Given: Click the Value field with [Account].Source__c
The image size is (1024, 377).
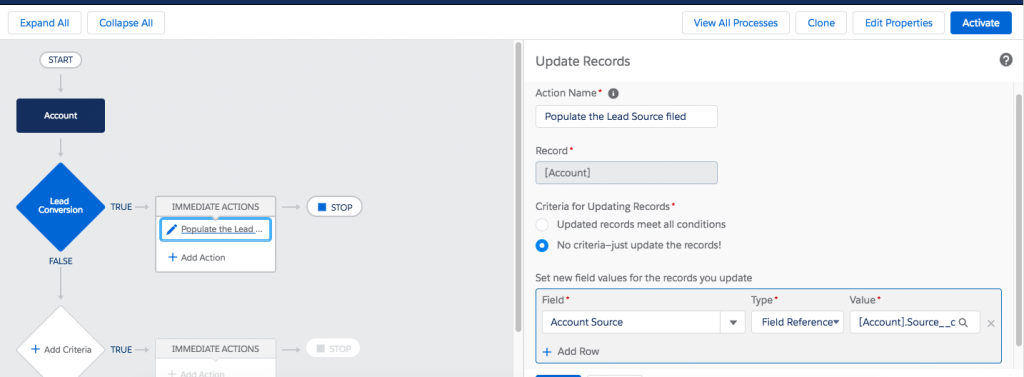Looking at the screenshot, I should pyautogui.click(x=914, y=322).
